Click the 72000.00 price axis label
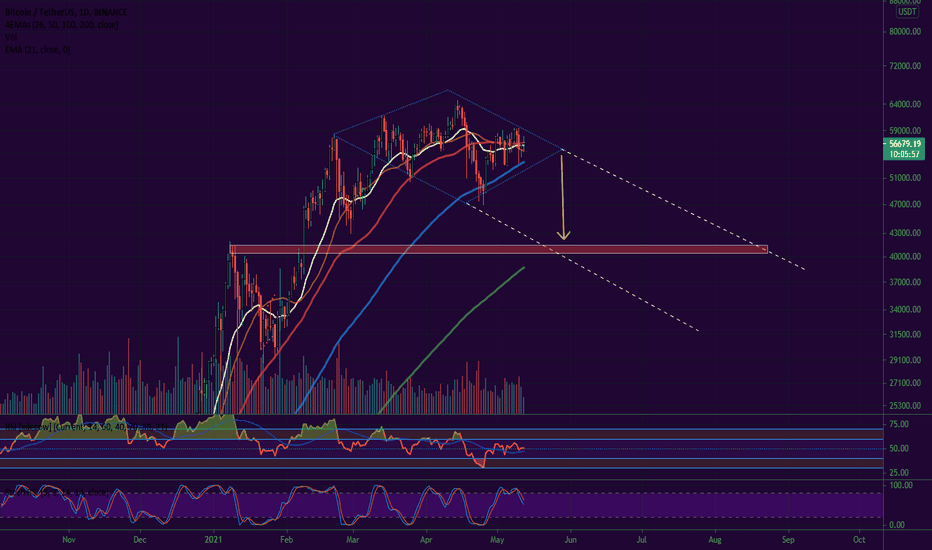This screenshot has height=550, width=932. tap(905, 66)
